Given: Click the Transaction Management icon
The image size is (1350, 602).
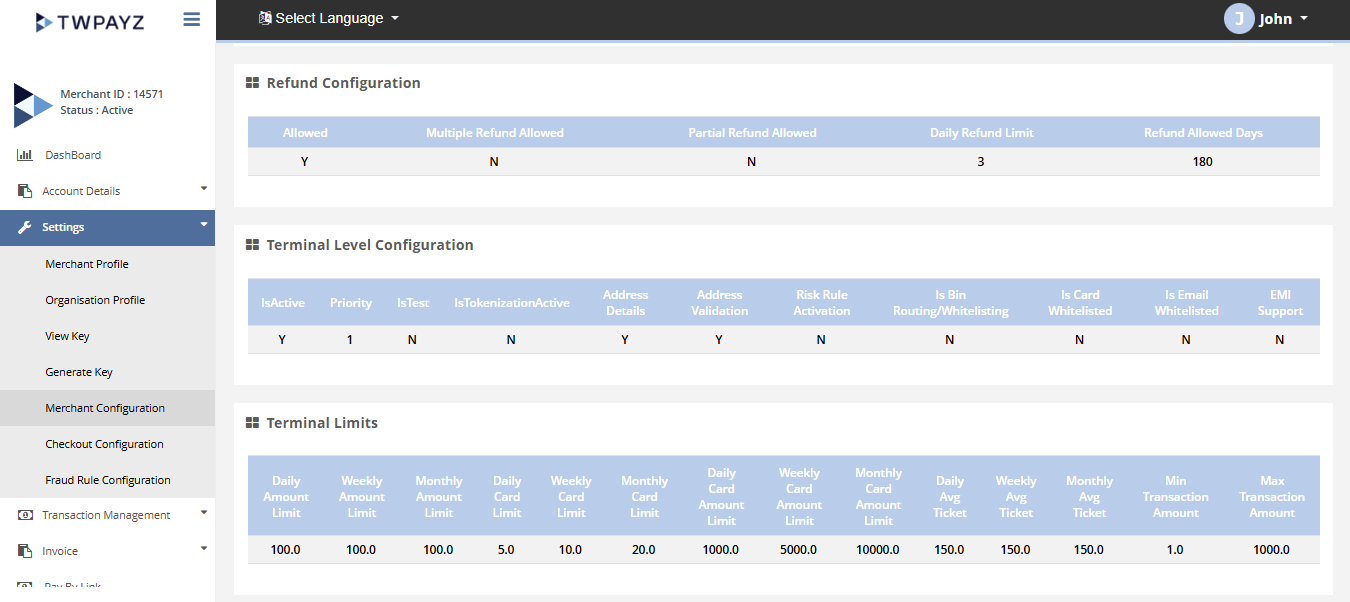Looking at the screenshot, I should click(25, 515).
